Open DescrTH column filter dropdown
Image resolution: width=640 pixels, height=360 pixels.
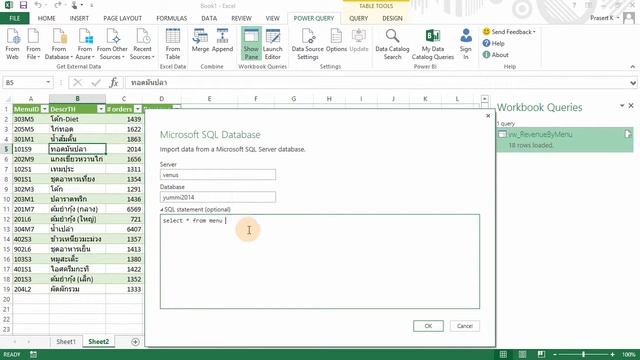[101, 109]
